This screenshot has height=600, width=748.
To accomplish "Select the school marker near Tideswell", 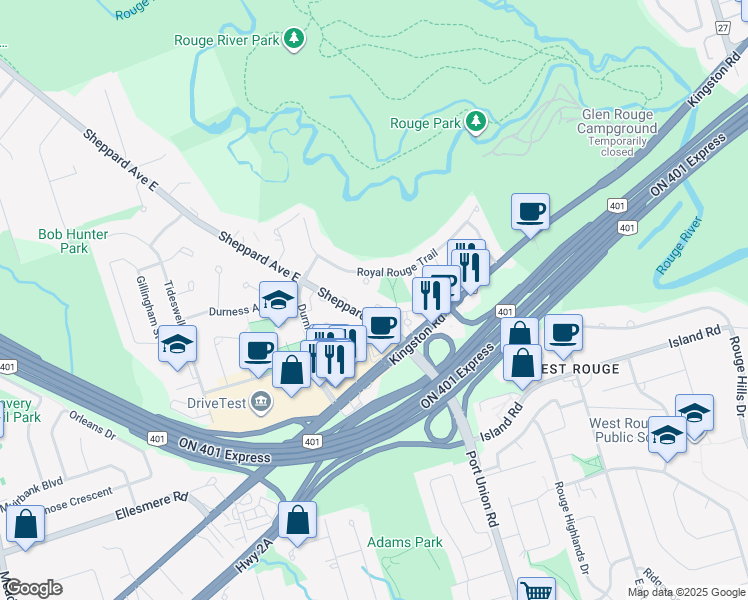I will click(177, 347).
